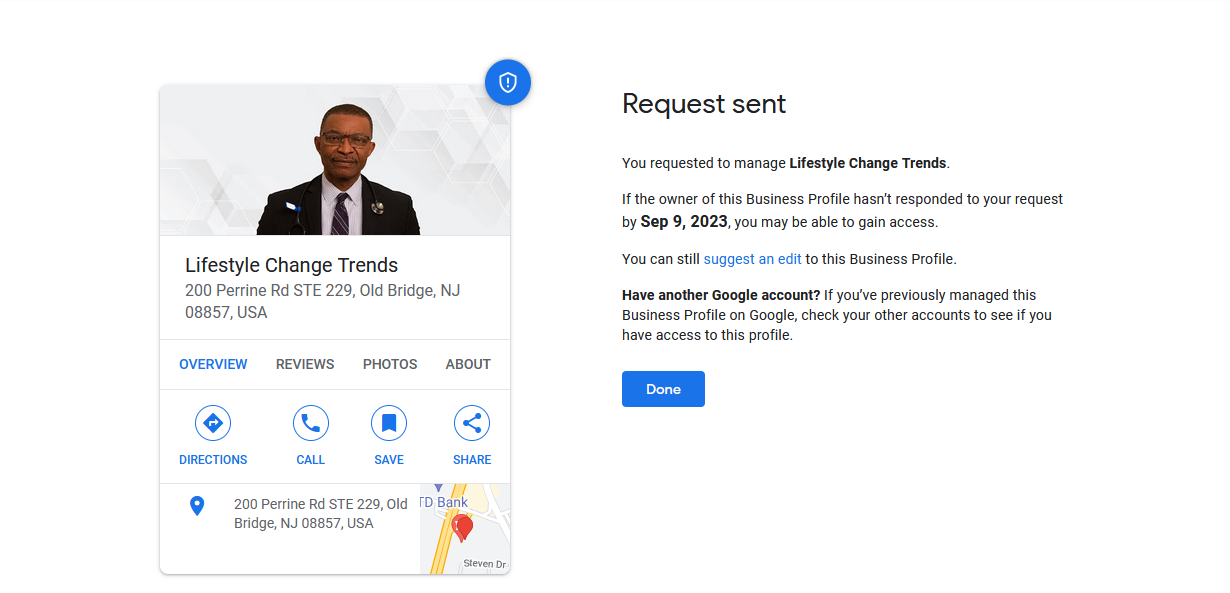Open the About tab
Viewport: 1230px width, 593px height.
pos(468,364)
